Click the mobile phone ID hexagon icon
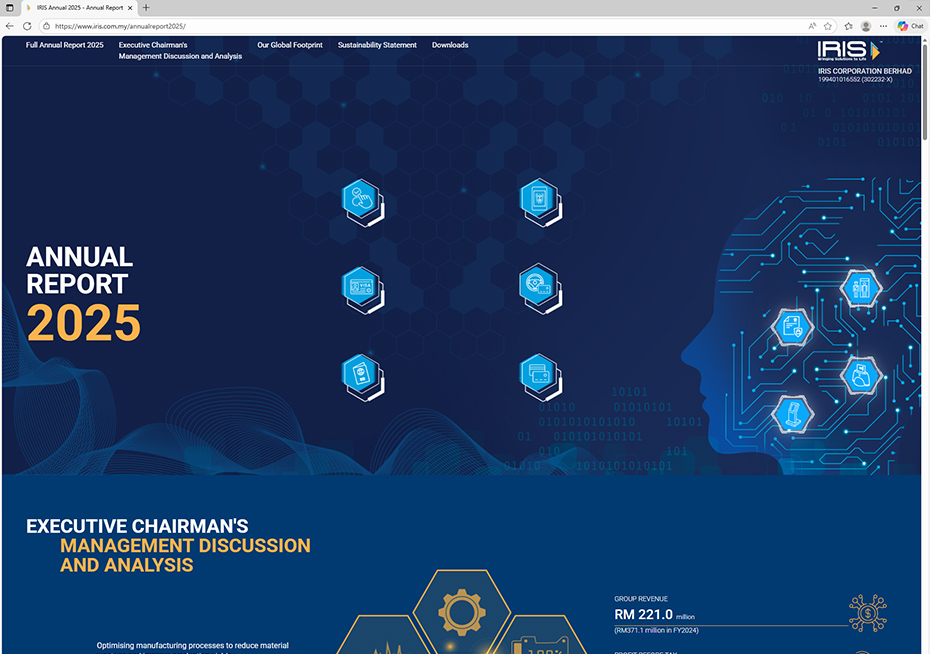The width and height of the screenshot is (930, 654). pos(538,199)
